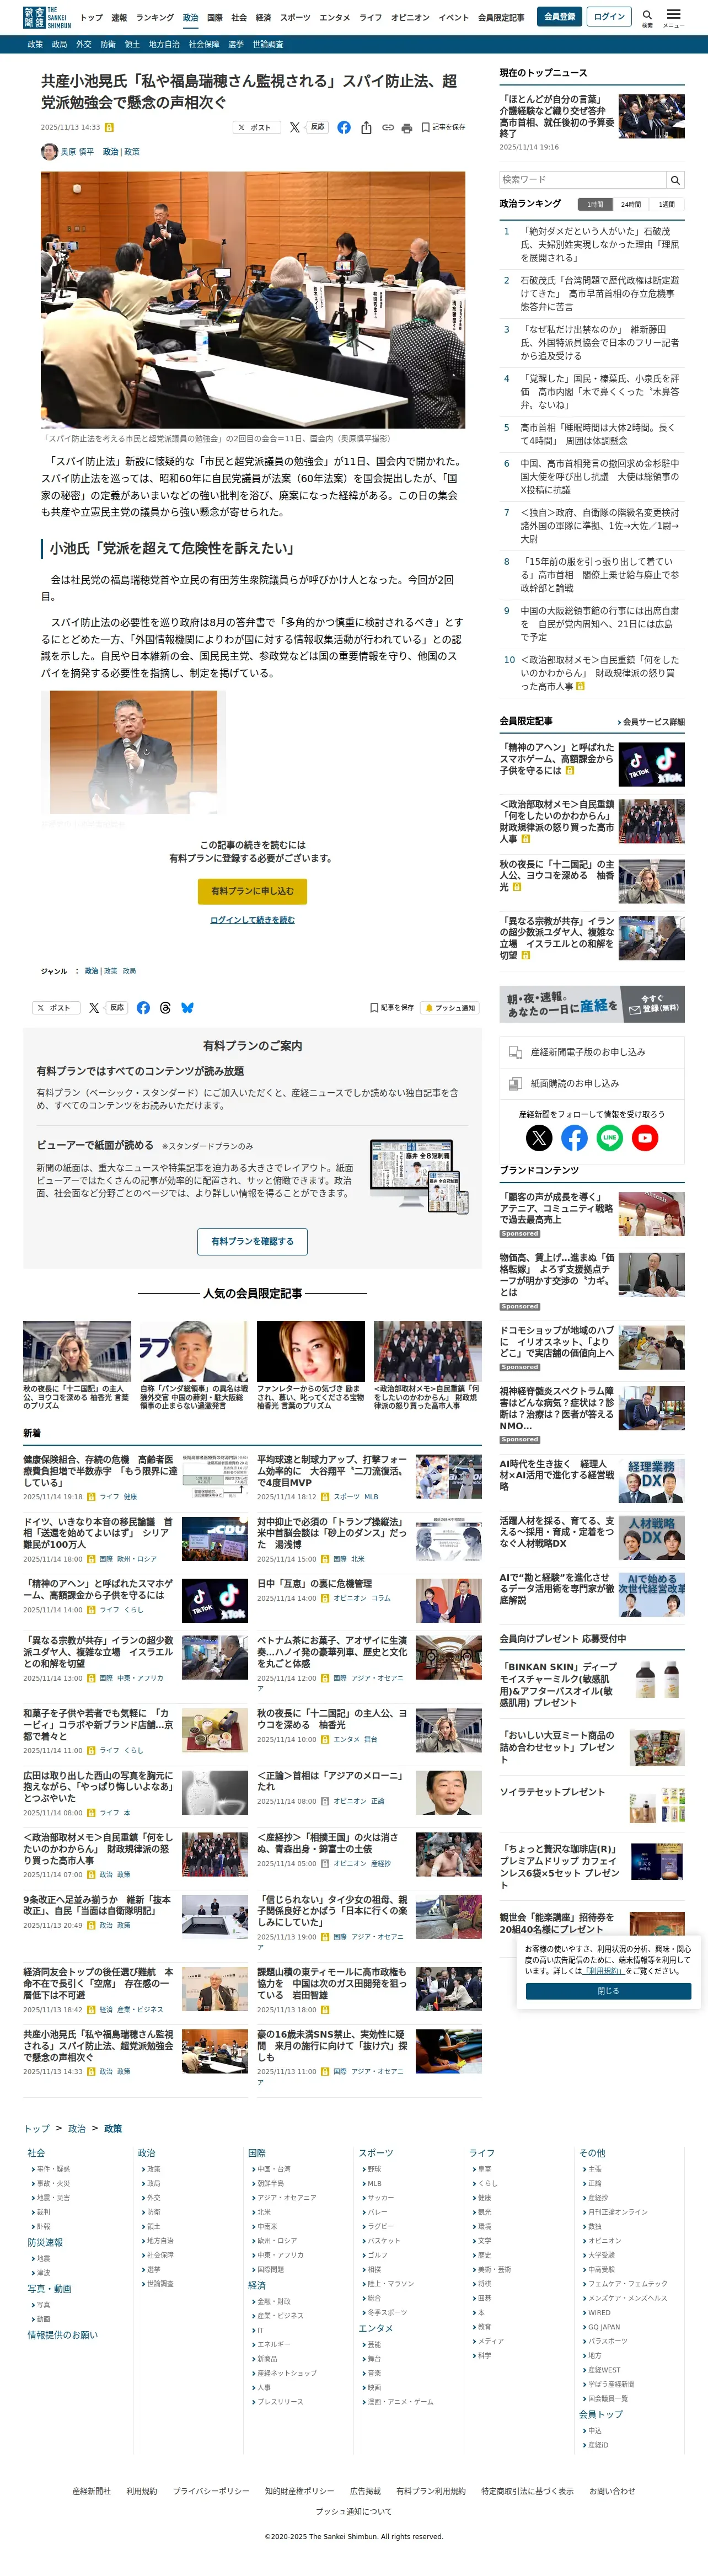Open footer 皇室 chevron link
This screenshot has width=708, height=2576.
(482, 2169)
